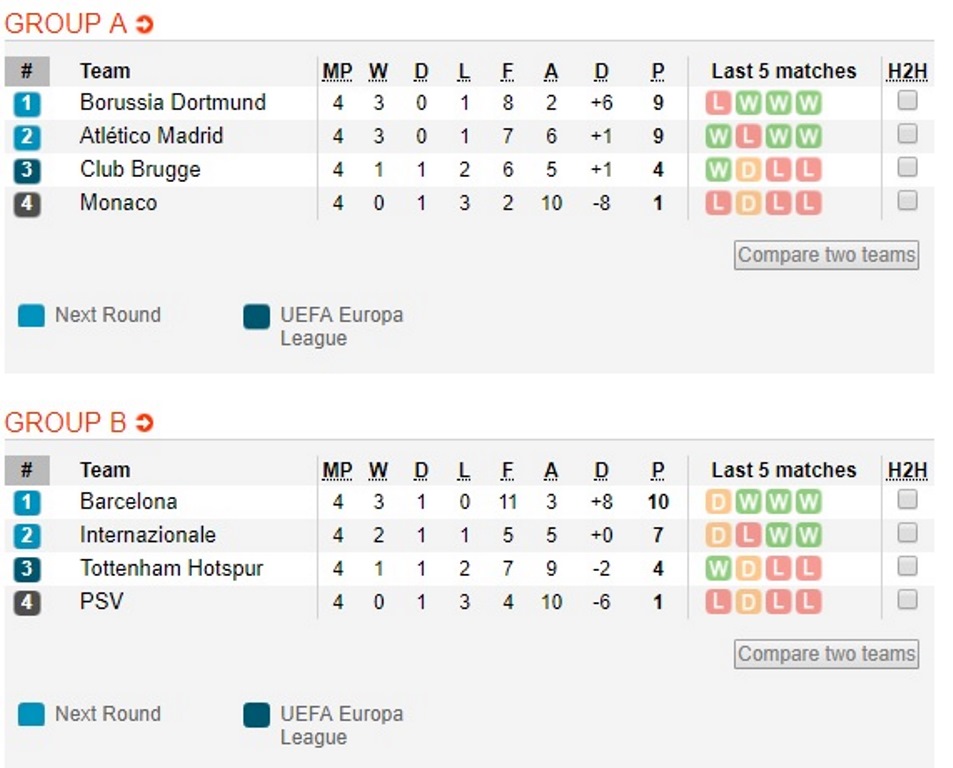
Task: Click Atlético Madrid's red L result badge
Action: tap(748, 136)
